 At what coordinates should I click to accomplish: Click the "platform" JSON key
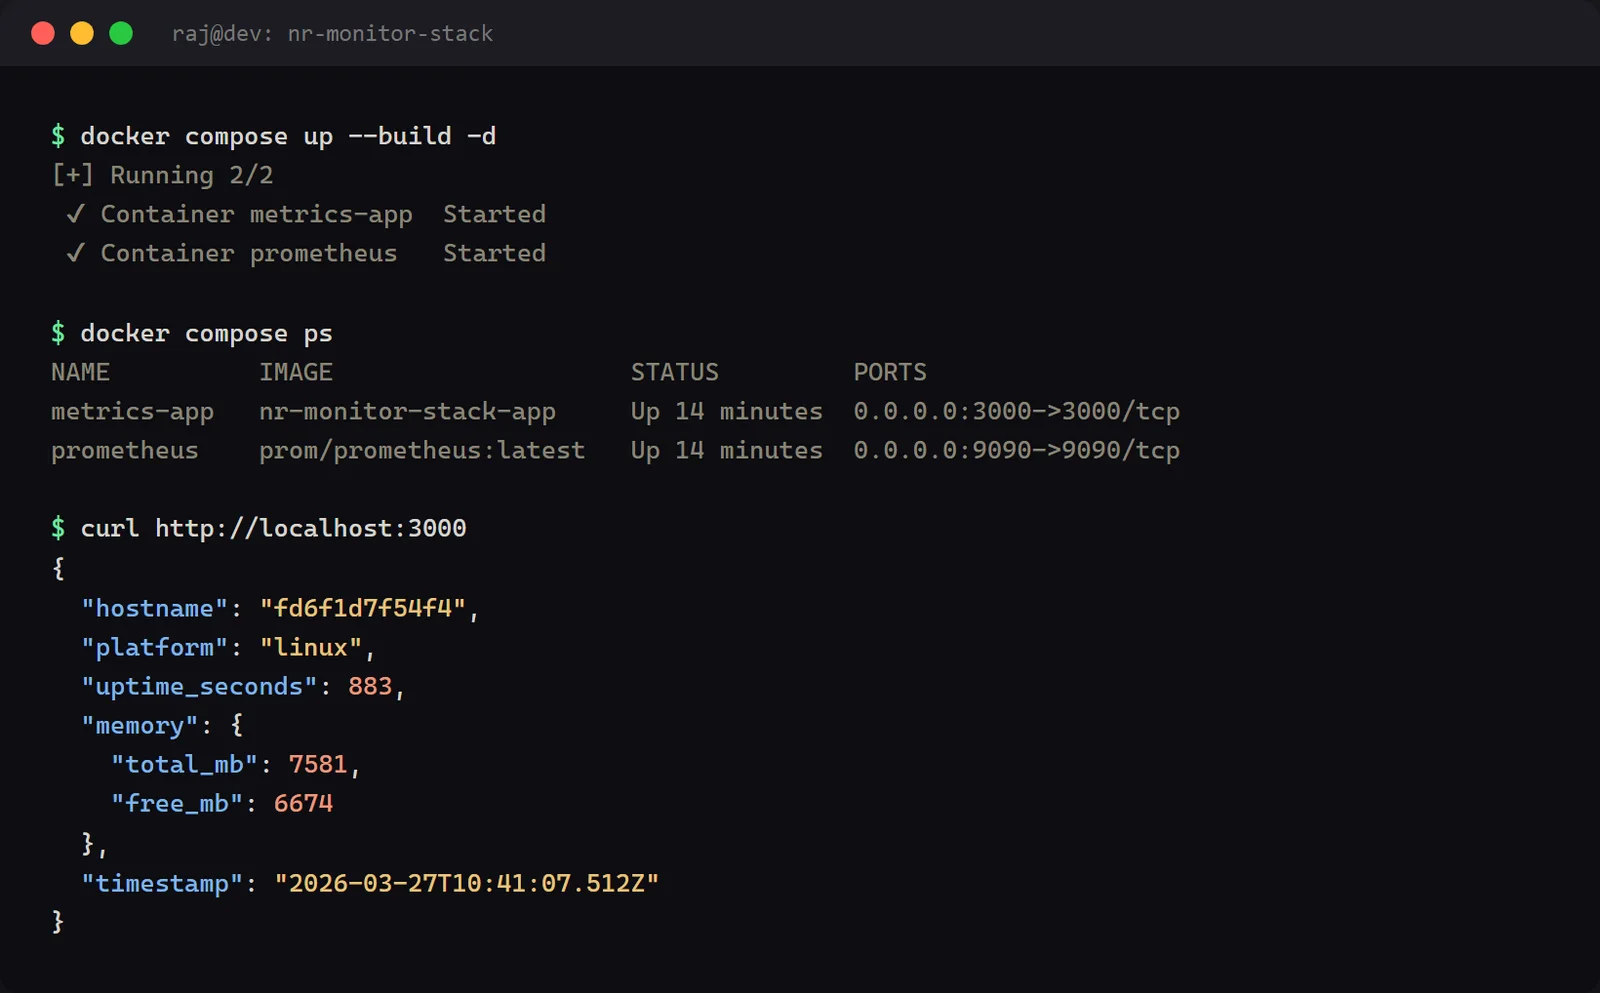pyautogui.click(x=154, y=647)
